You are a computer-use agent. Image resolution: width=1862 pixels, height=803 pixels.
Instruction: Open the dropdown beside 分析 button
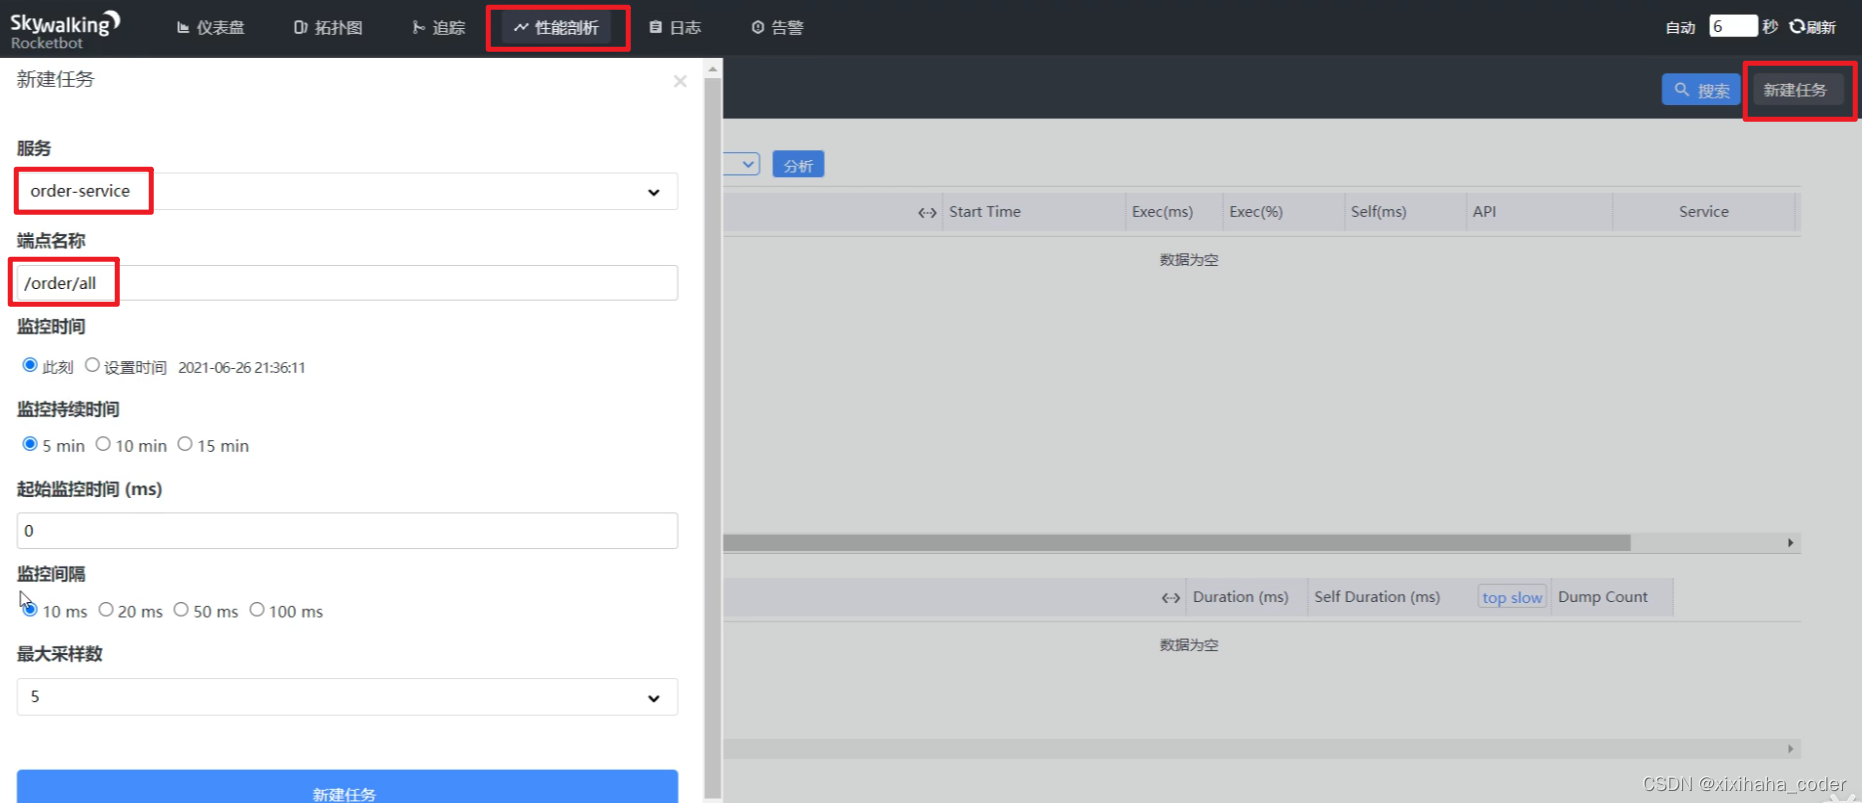(x=742, y=164)
